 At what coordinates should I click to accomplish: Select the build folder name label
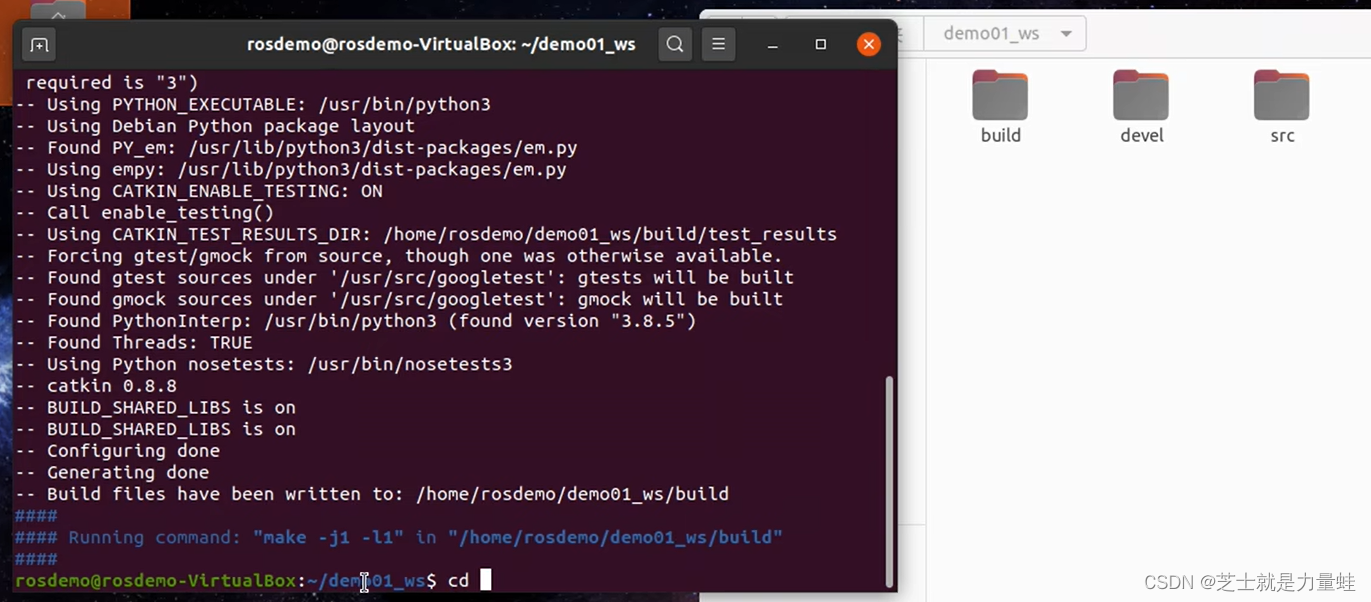point(999,135)
